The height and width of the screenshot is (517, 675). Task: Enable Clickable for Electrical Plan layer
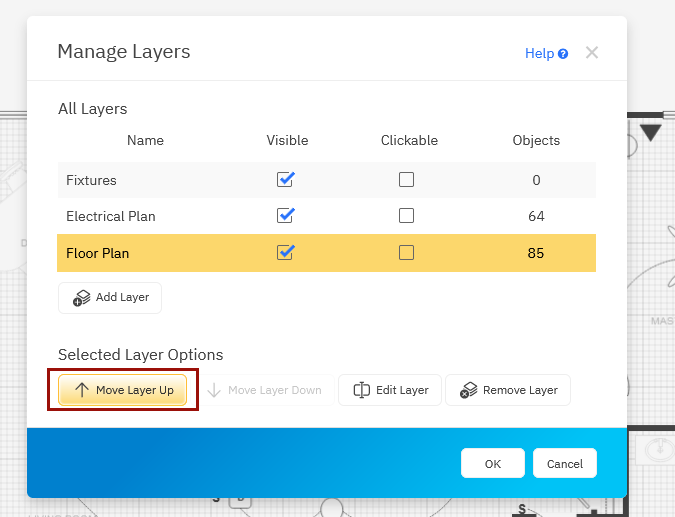(x=406, y=216)
